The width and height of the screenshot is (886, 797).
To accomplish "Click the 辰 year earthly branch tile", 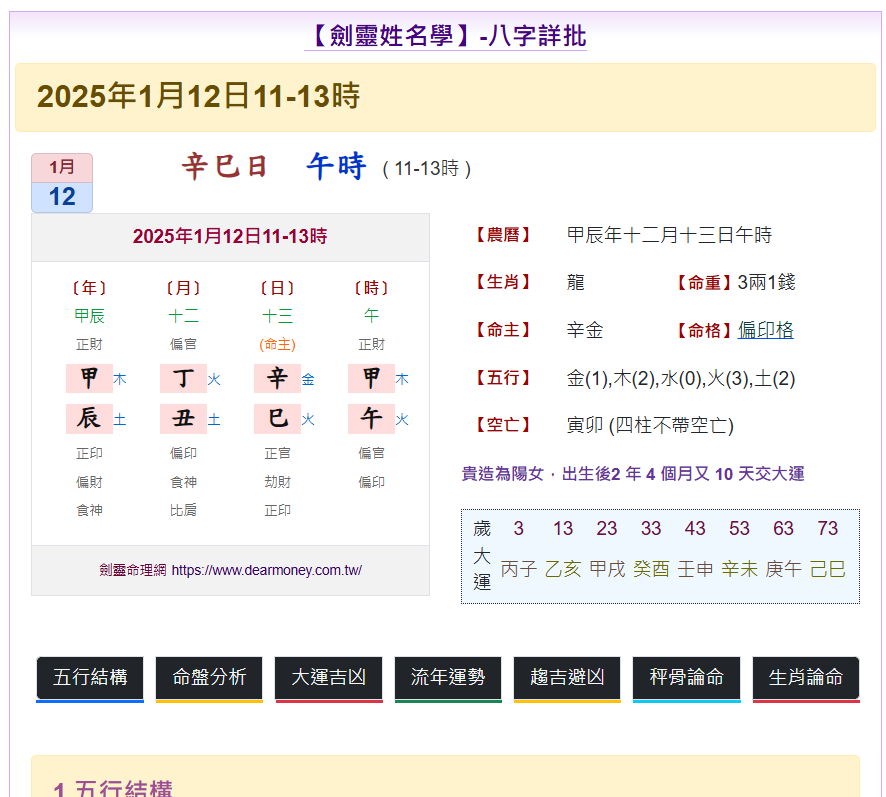I will 89,419.
